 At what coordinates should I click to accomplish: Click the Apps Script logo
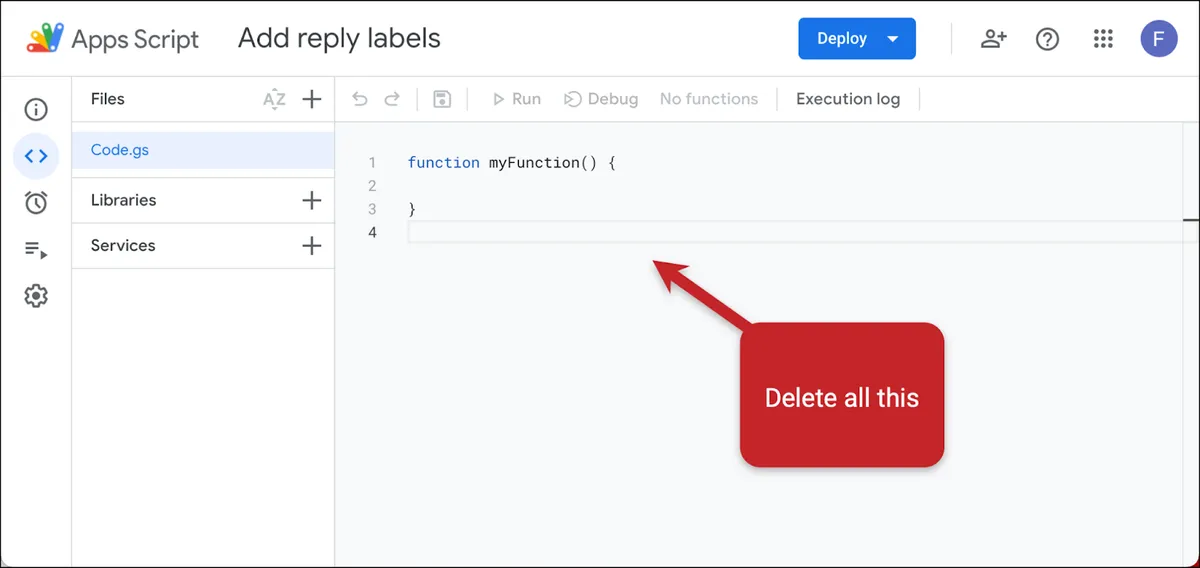pyautogui.click(x=45, y=39)
